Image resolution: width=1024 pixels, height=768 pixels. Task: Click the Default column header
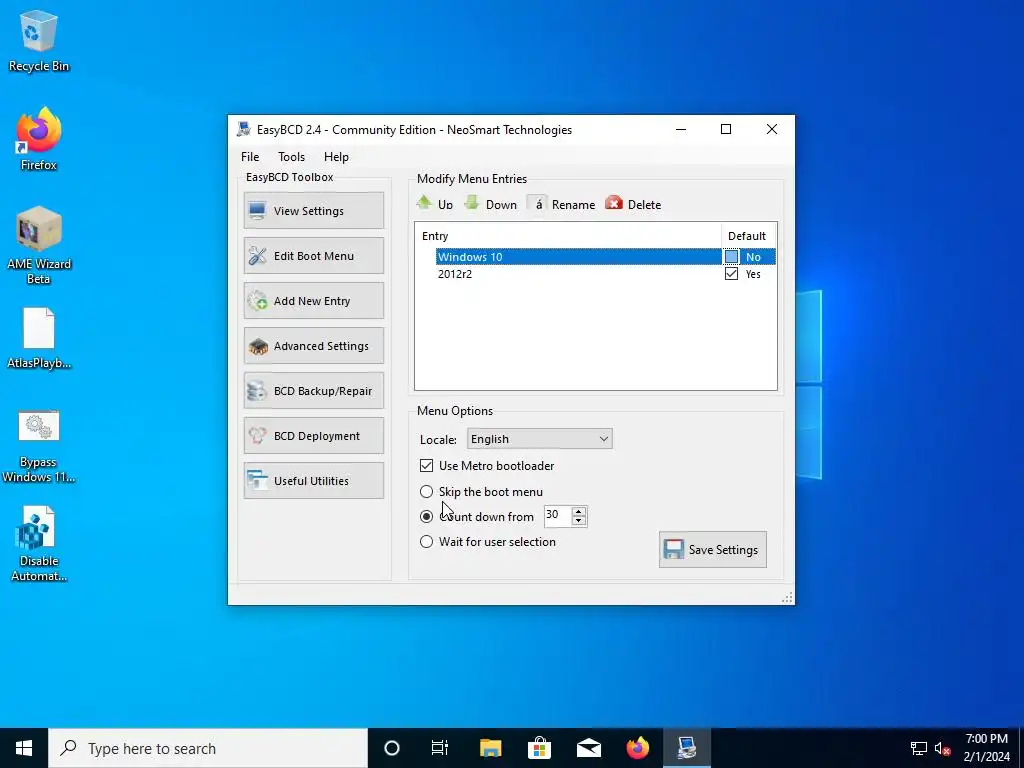coord(748,236)
